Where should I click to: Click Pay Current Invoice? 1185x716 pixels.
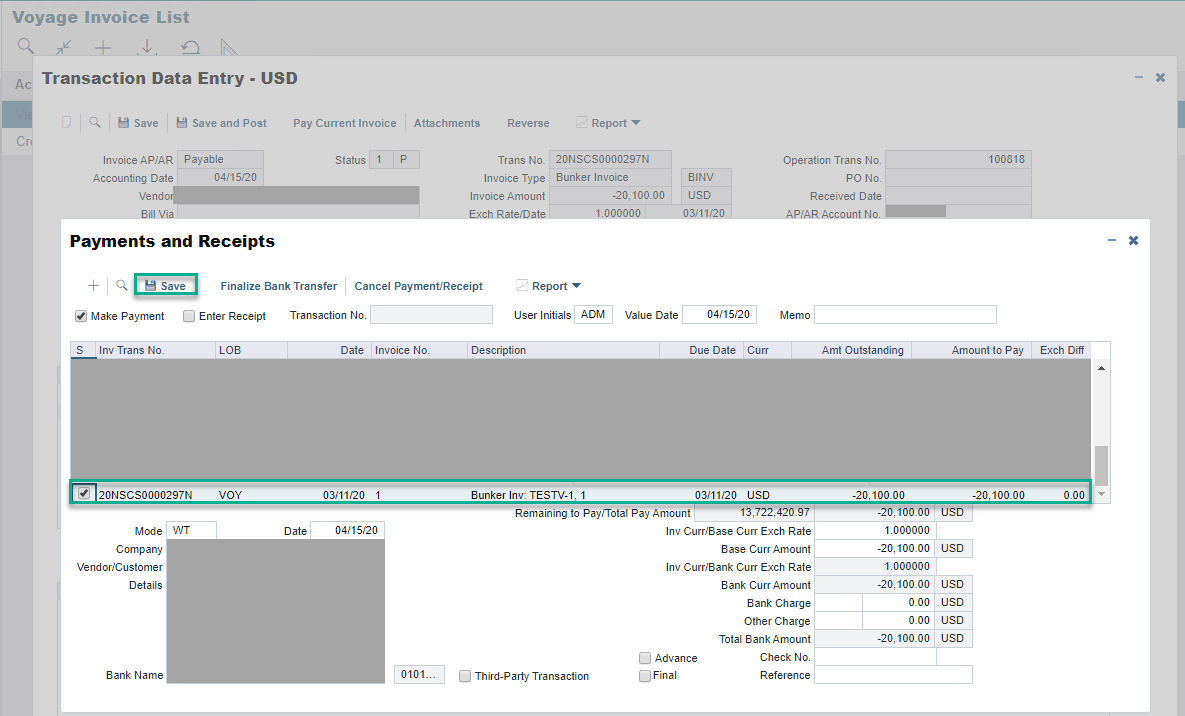pyautogui.click(x=344, y=122)
